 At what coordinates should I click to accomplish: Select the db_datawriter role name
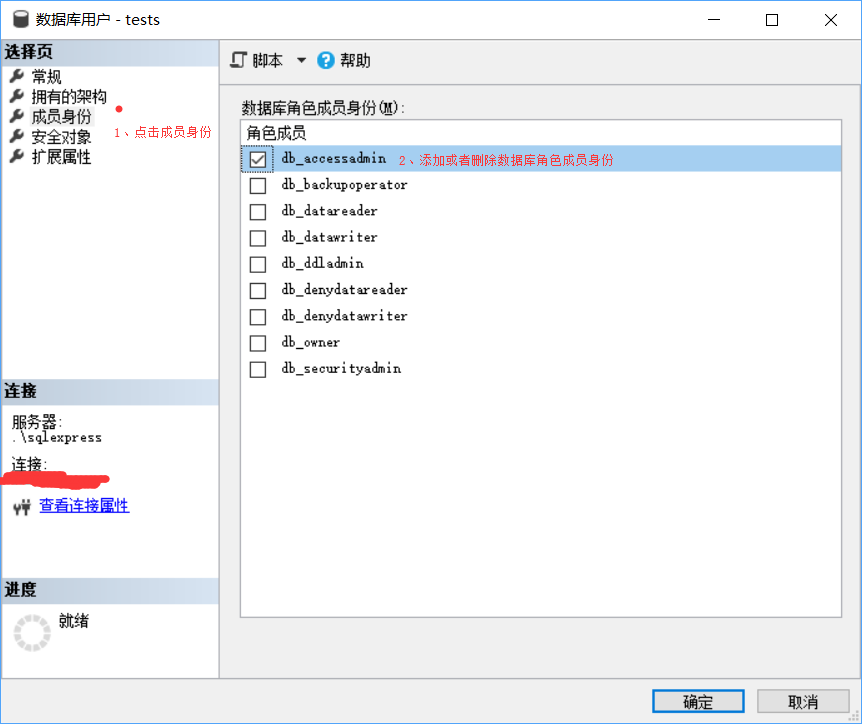(329, 237)
